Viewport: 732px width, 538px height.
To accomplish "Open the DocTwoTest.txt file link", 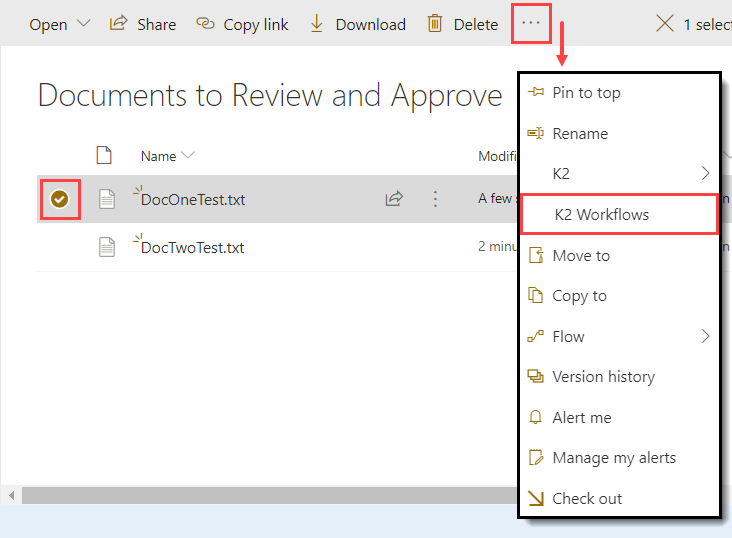I will pyautogui.click(x=193, y=248).
